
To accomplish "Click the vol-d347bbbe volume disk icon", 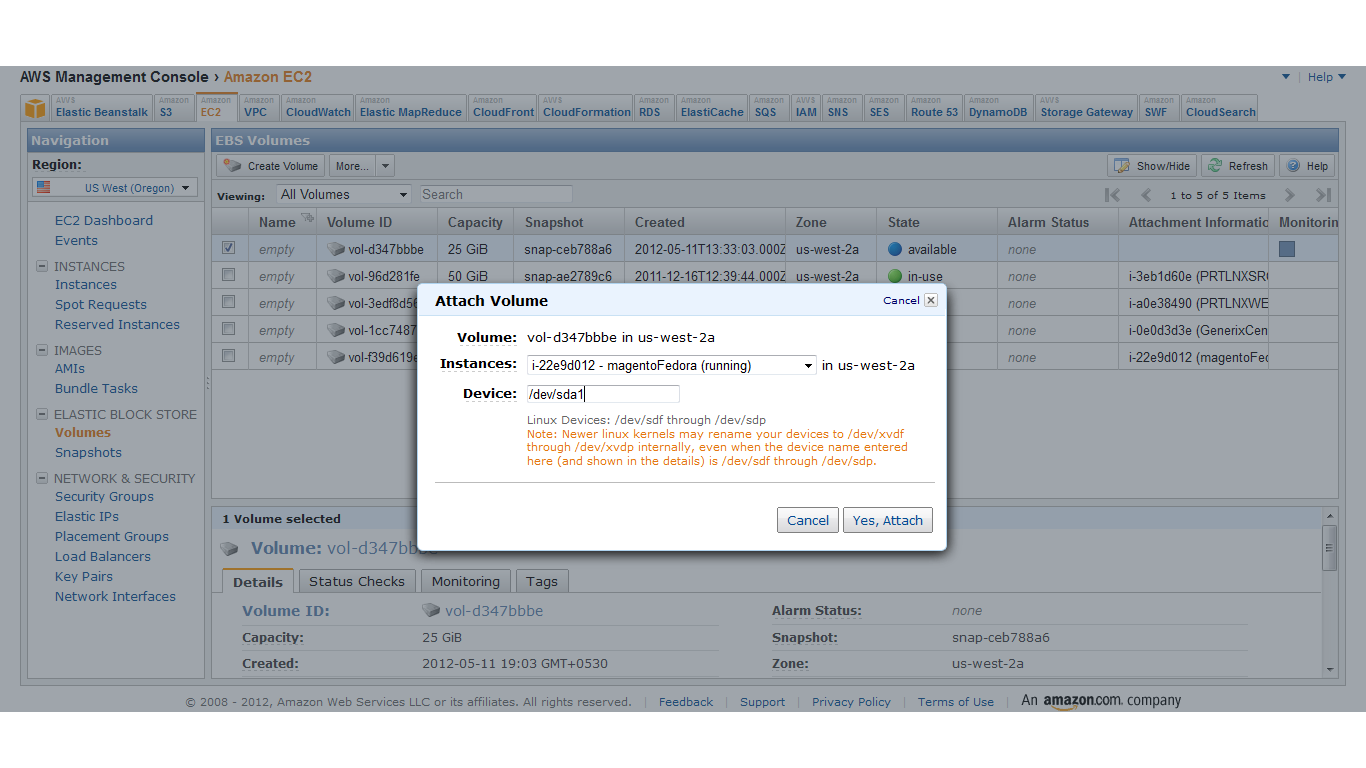I will click(336, 249).
